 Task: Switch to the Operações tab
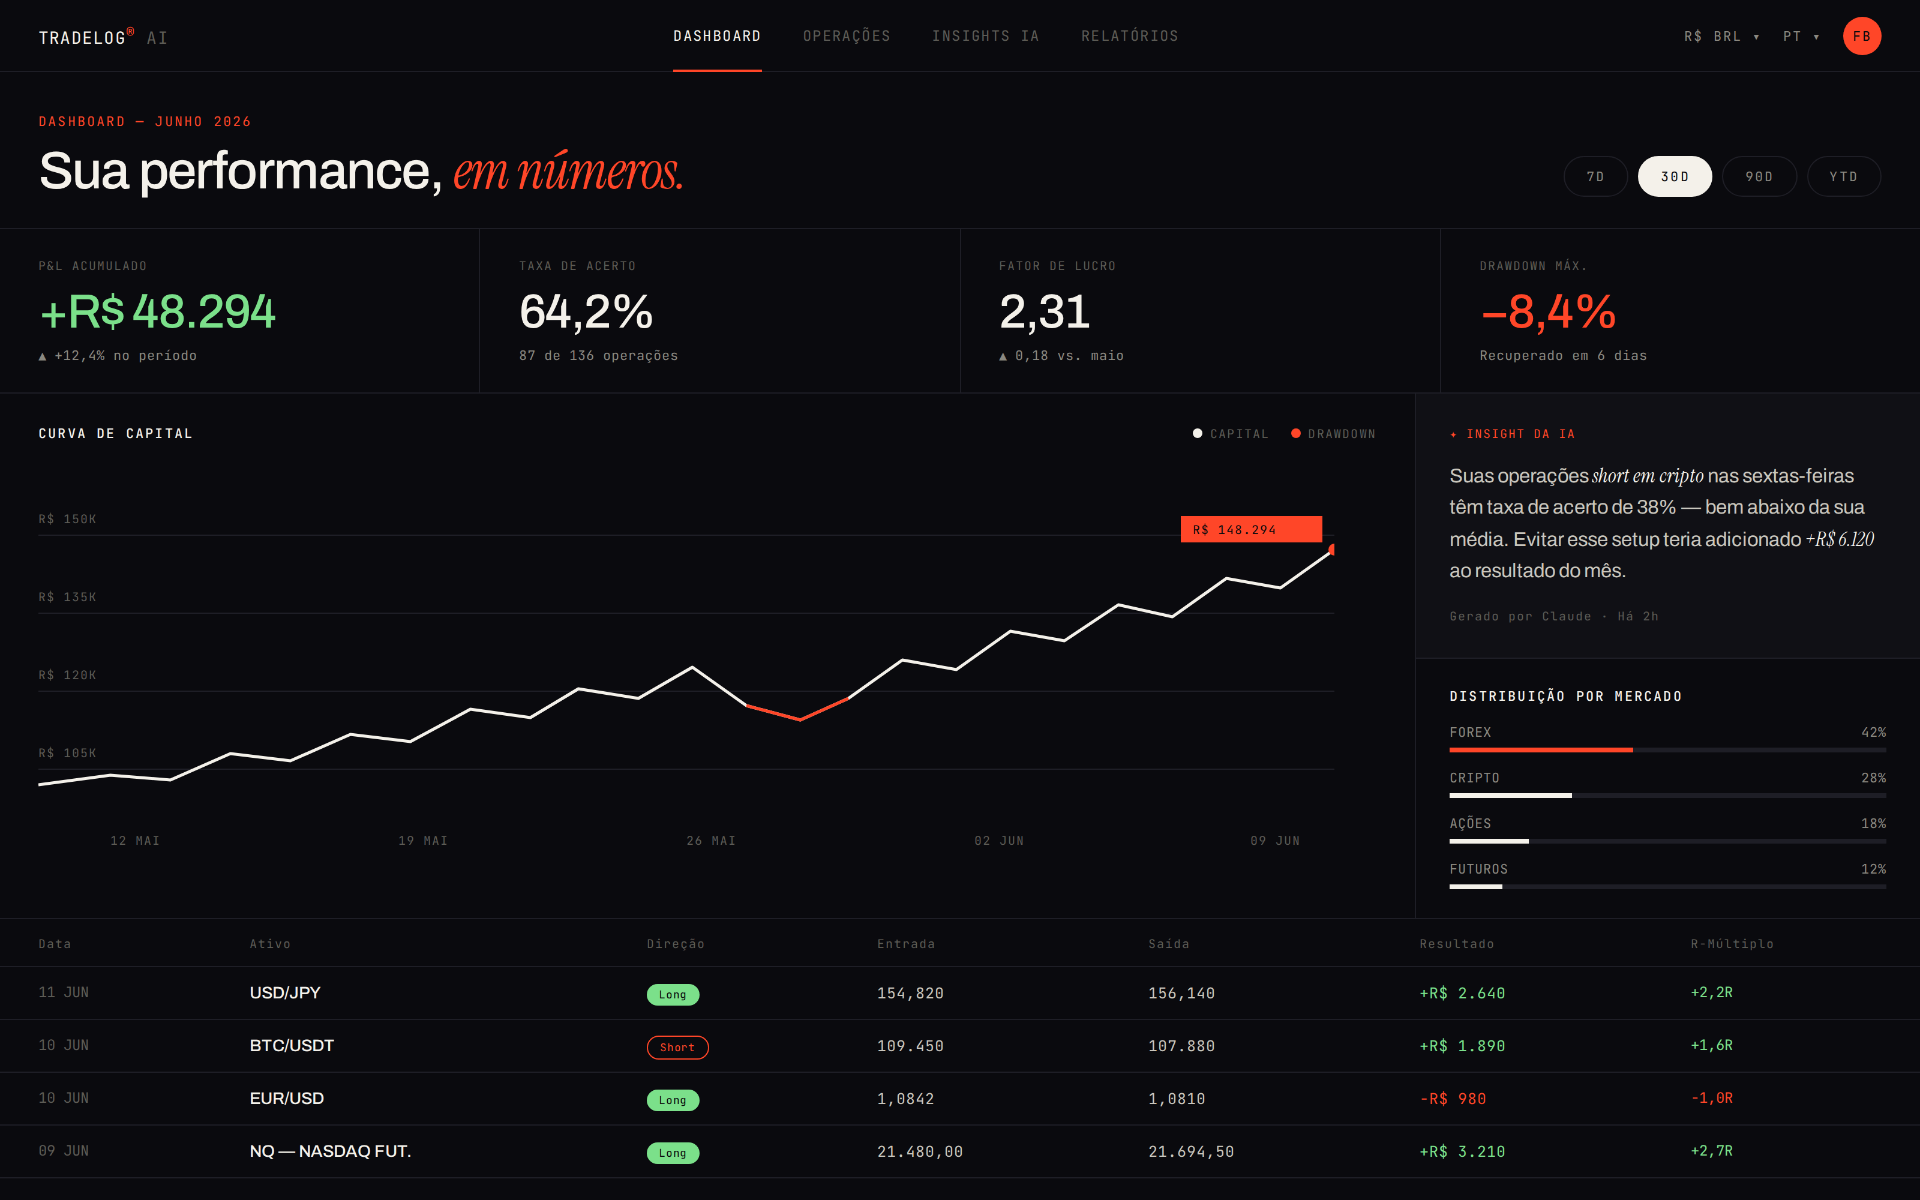pyautogui.click(x=846, y=36)
